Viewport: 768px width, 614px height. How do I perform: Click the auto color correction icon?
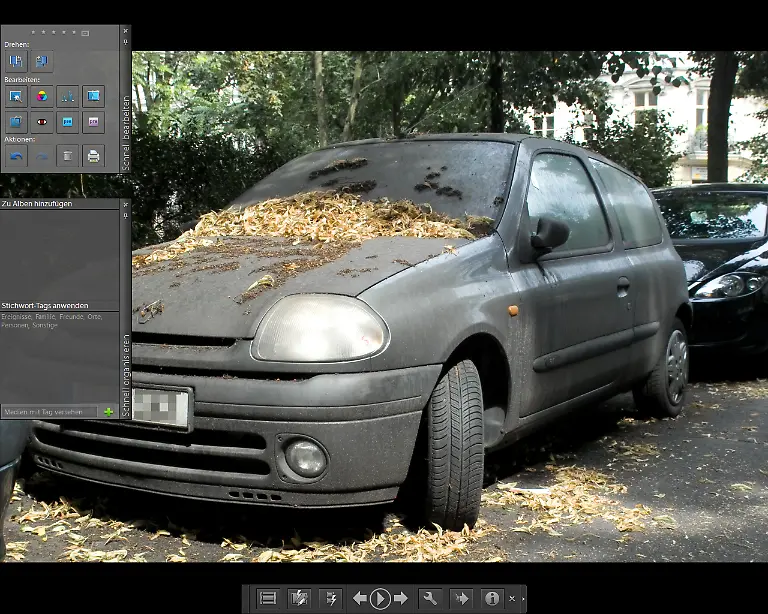[41, 96]
